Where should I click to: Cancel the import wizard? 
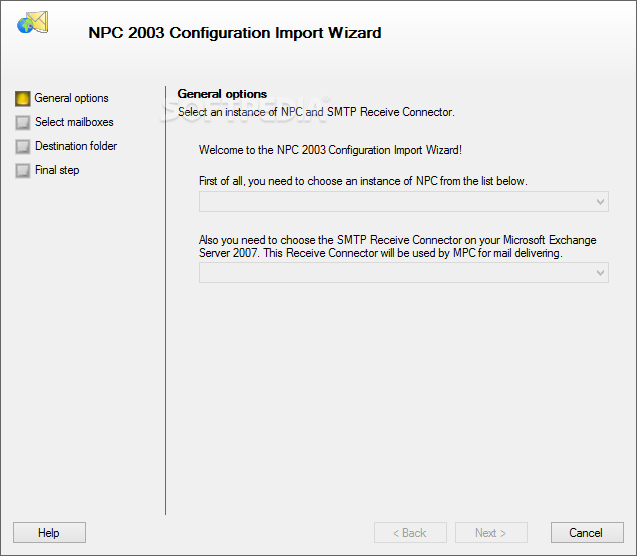pyautogui.click(x=587, y=532)
